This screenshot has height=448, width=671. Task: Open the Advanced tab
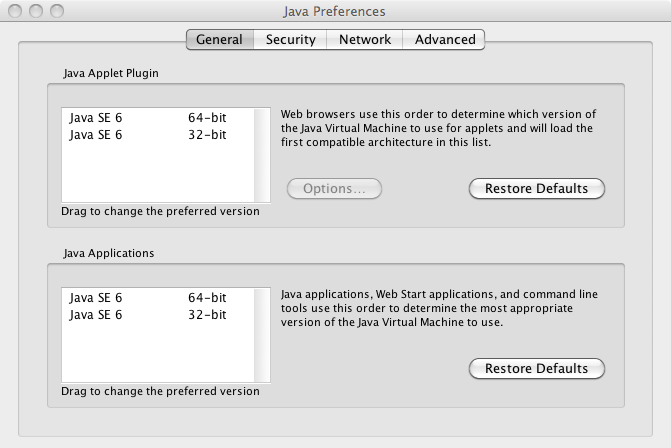[444, 39]
